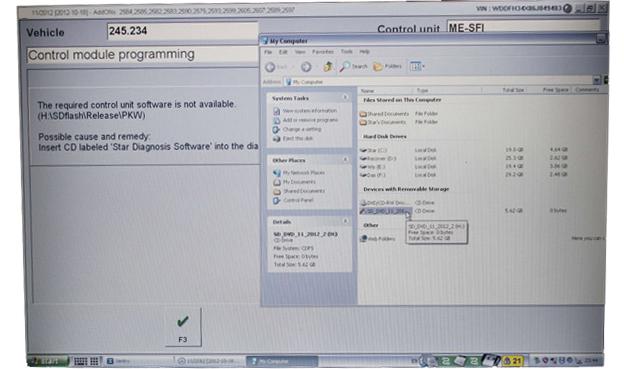
Task: Open the Views dropdown button
Action: pos(417,66)
